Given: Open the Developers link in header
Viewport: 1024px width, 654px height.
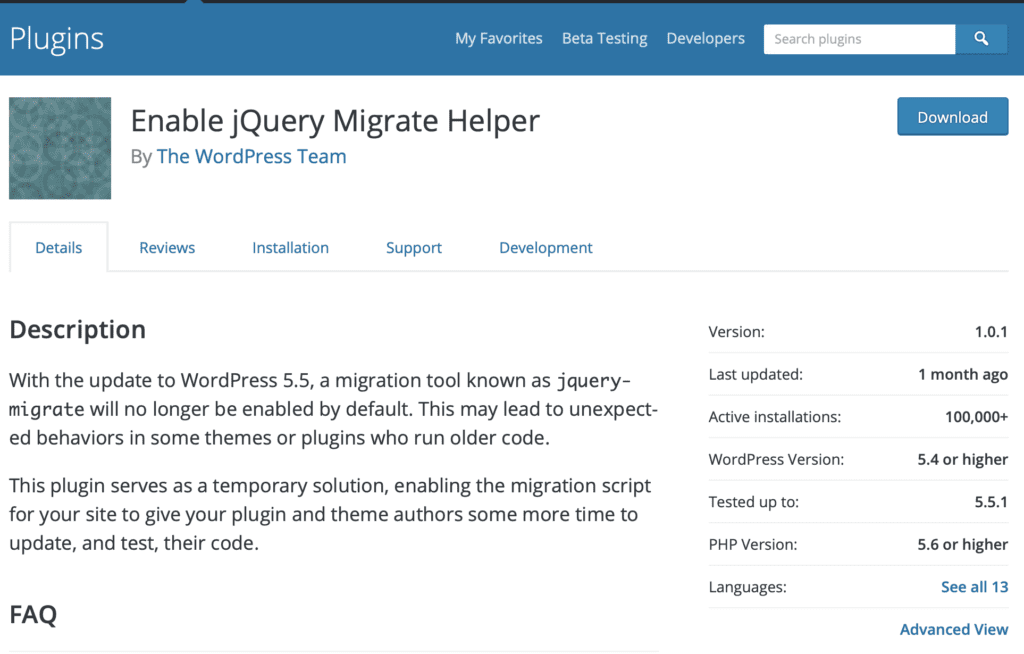Looking at the screenshot, I should 705,39.
